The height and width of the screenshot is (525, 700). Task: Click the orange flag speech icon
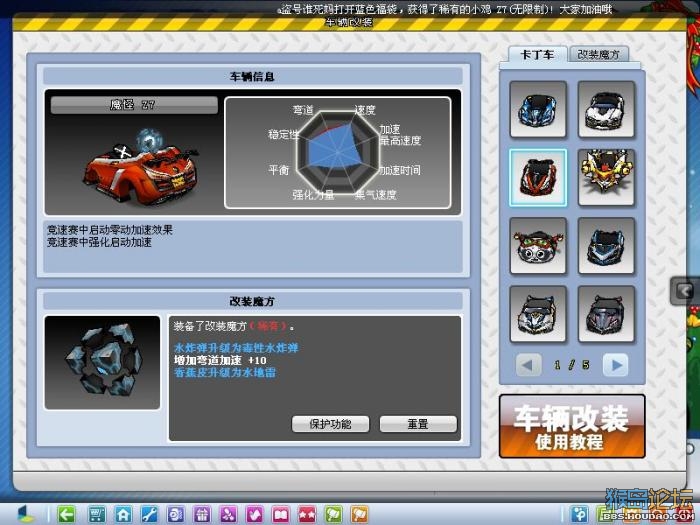(x=360, y=514)
